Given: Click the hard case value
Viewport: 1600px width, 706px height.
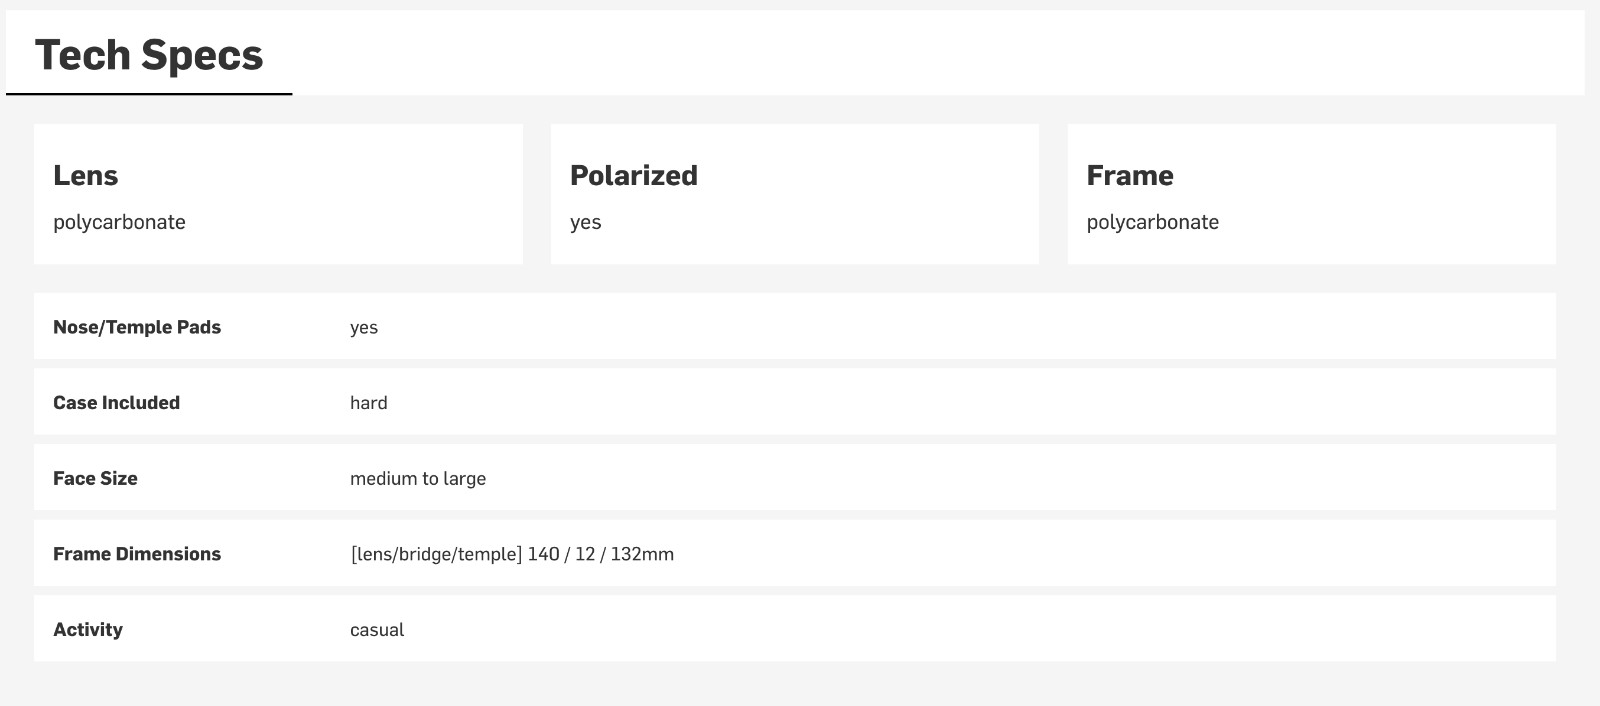Looking at the screenshot, I should [x=368, y=403].
